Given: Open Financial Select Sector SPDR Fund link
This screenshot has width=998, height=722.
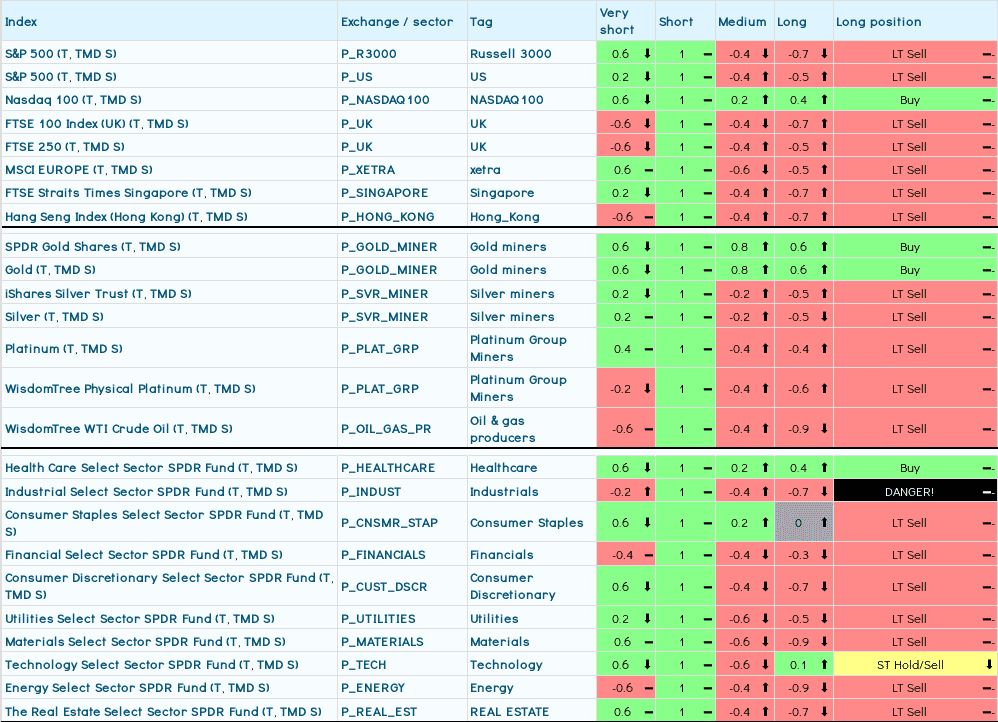Looking at the screenshot, I should [143, 555].
